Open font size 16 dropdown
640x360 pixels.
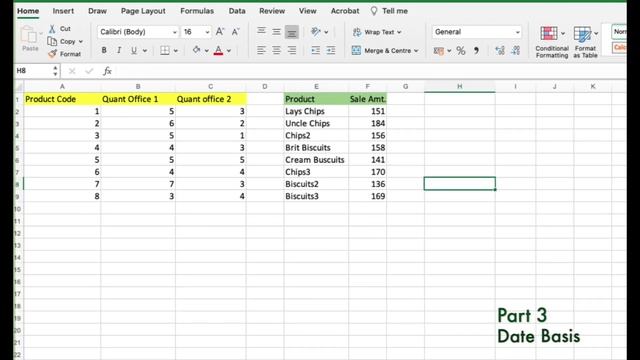click(207, 32)
